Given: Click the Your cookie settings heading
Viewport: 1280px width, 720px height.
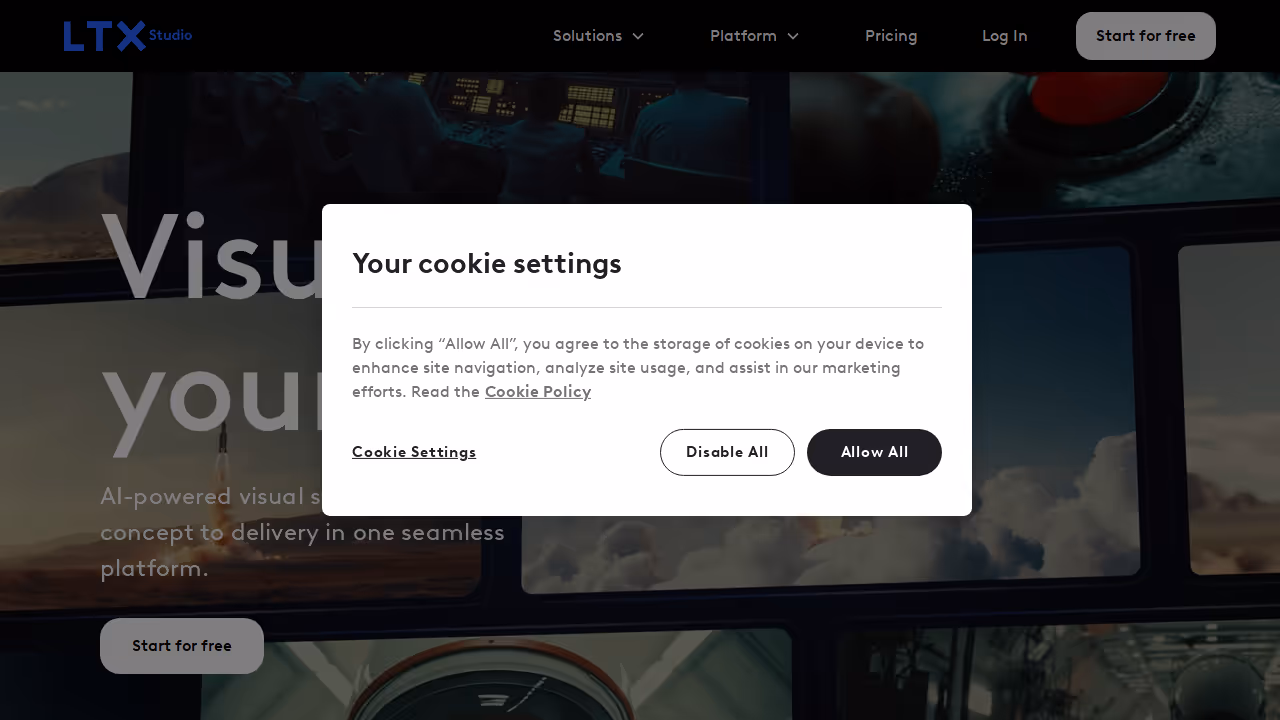Looking at the screenshot, I should pos(487,264).
